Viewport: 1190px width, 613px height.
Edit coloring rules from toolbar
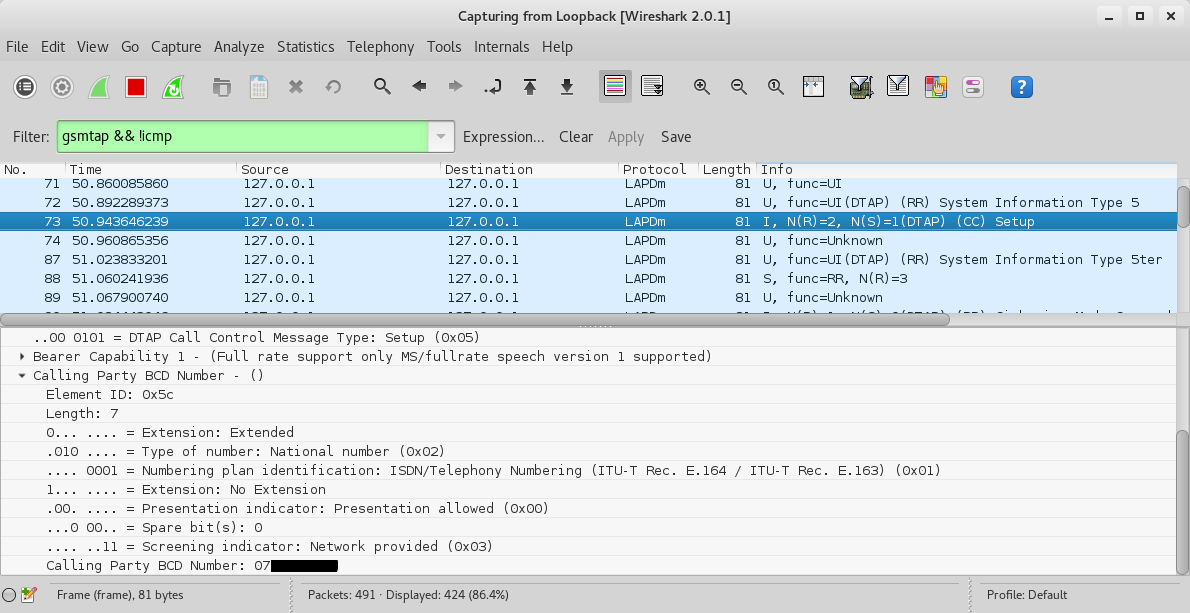click(935, 86)
